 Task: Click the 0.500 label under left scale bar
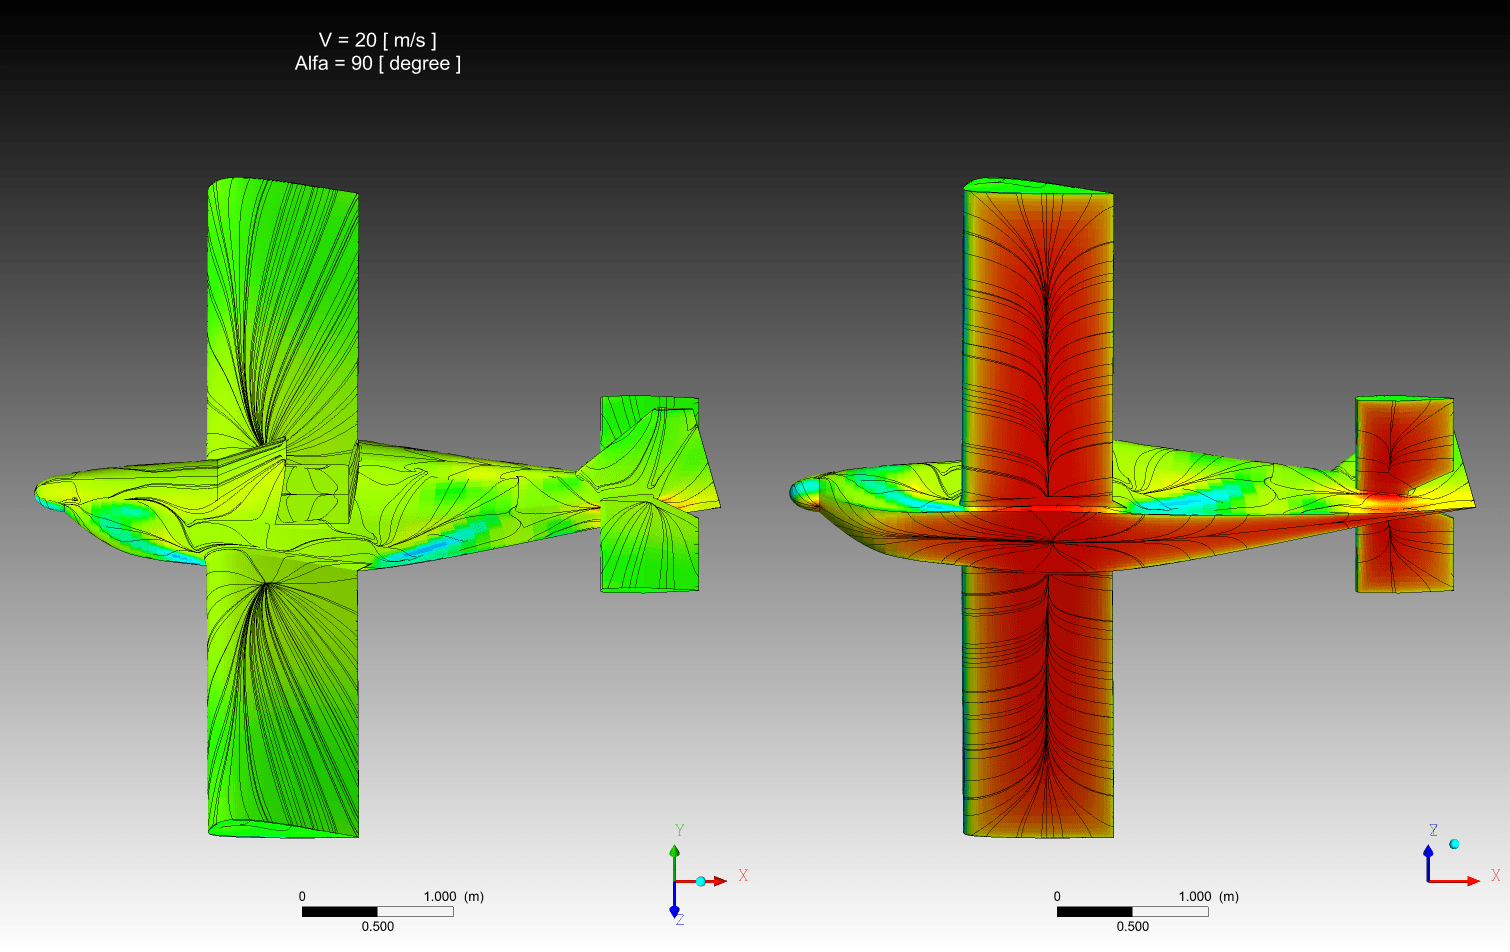point(377,927)
